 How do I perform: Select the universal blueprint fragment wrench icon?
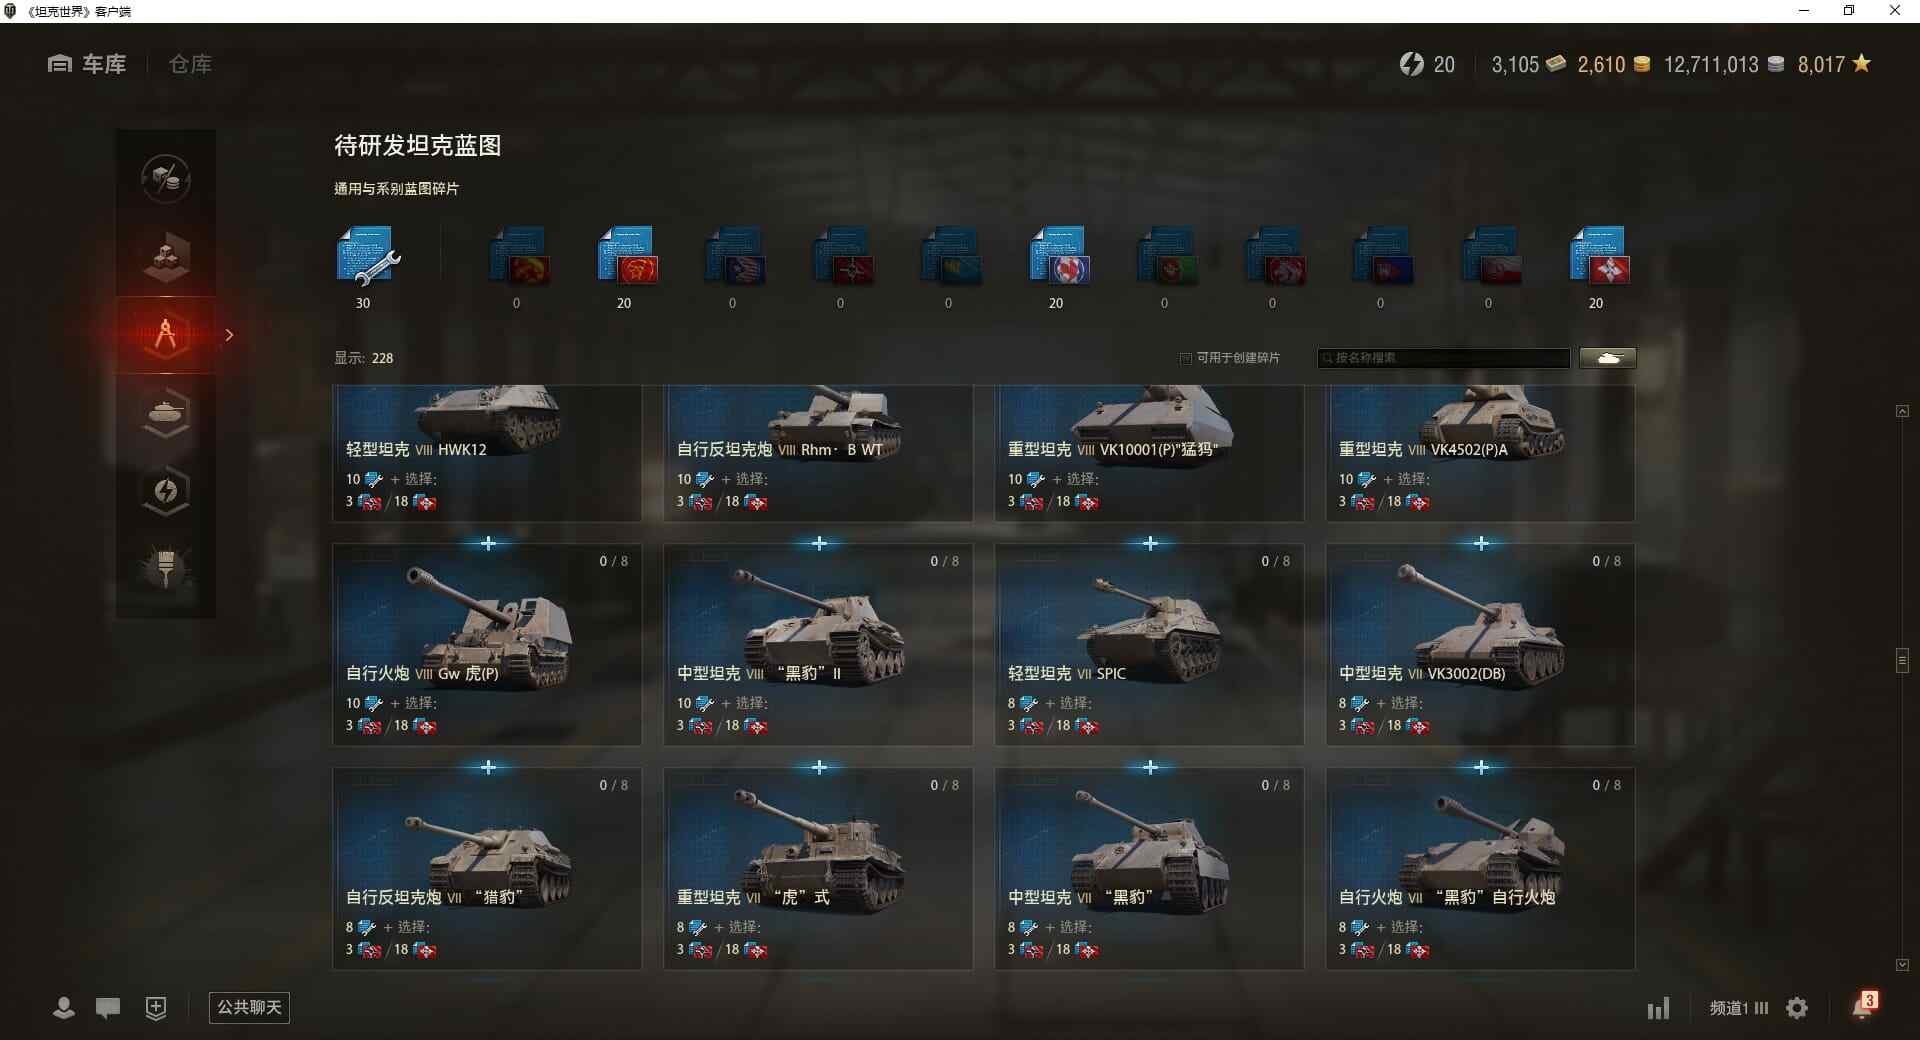pyautogui.click(x=367, y=257)
